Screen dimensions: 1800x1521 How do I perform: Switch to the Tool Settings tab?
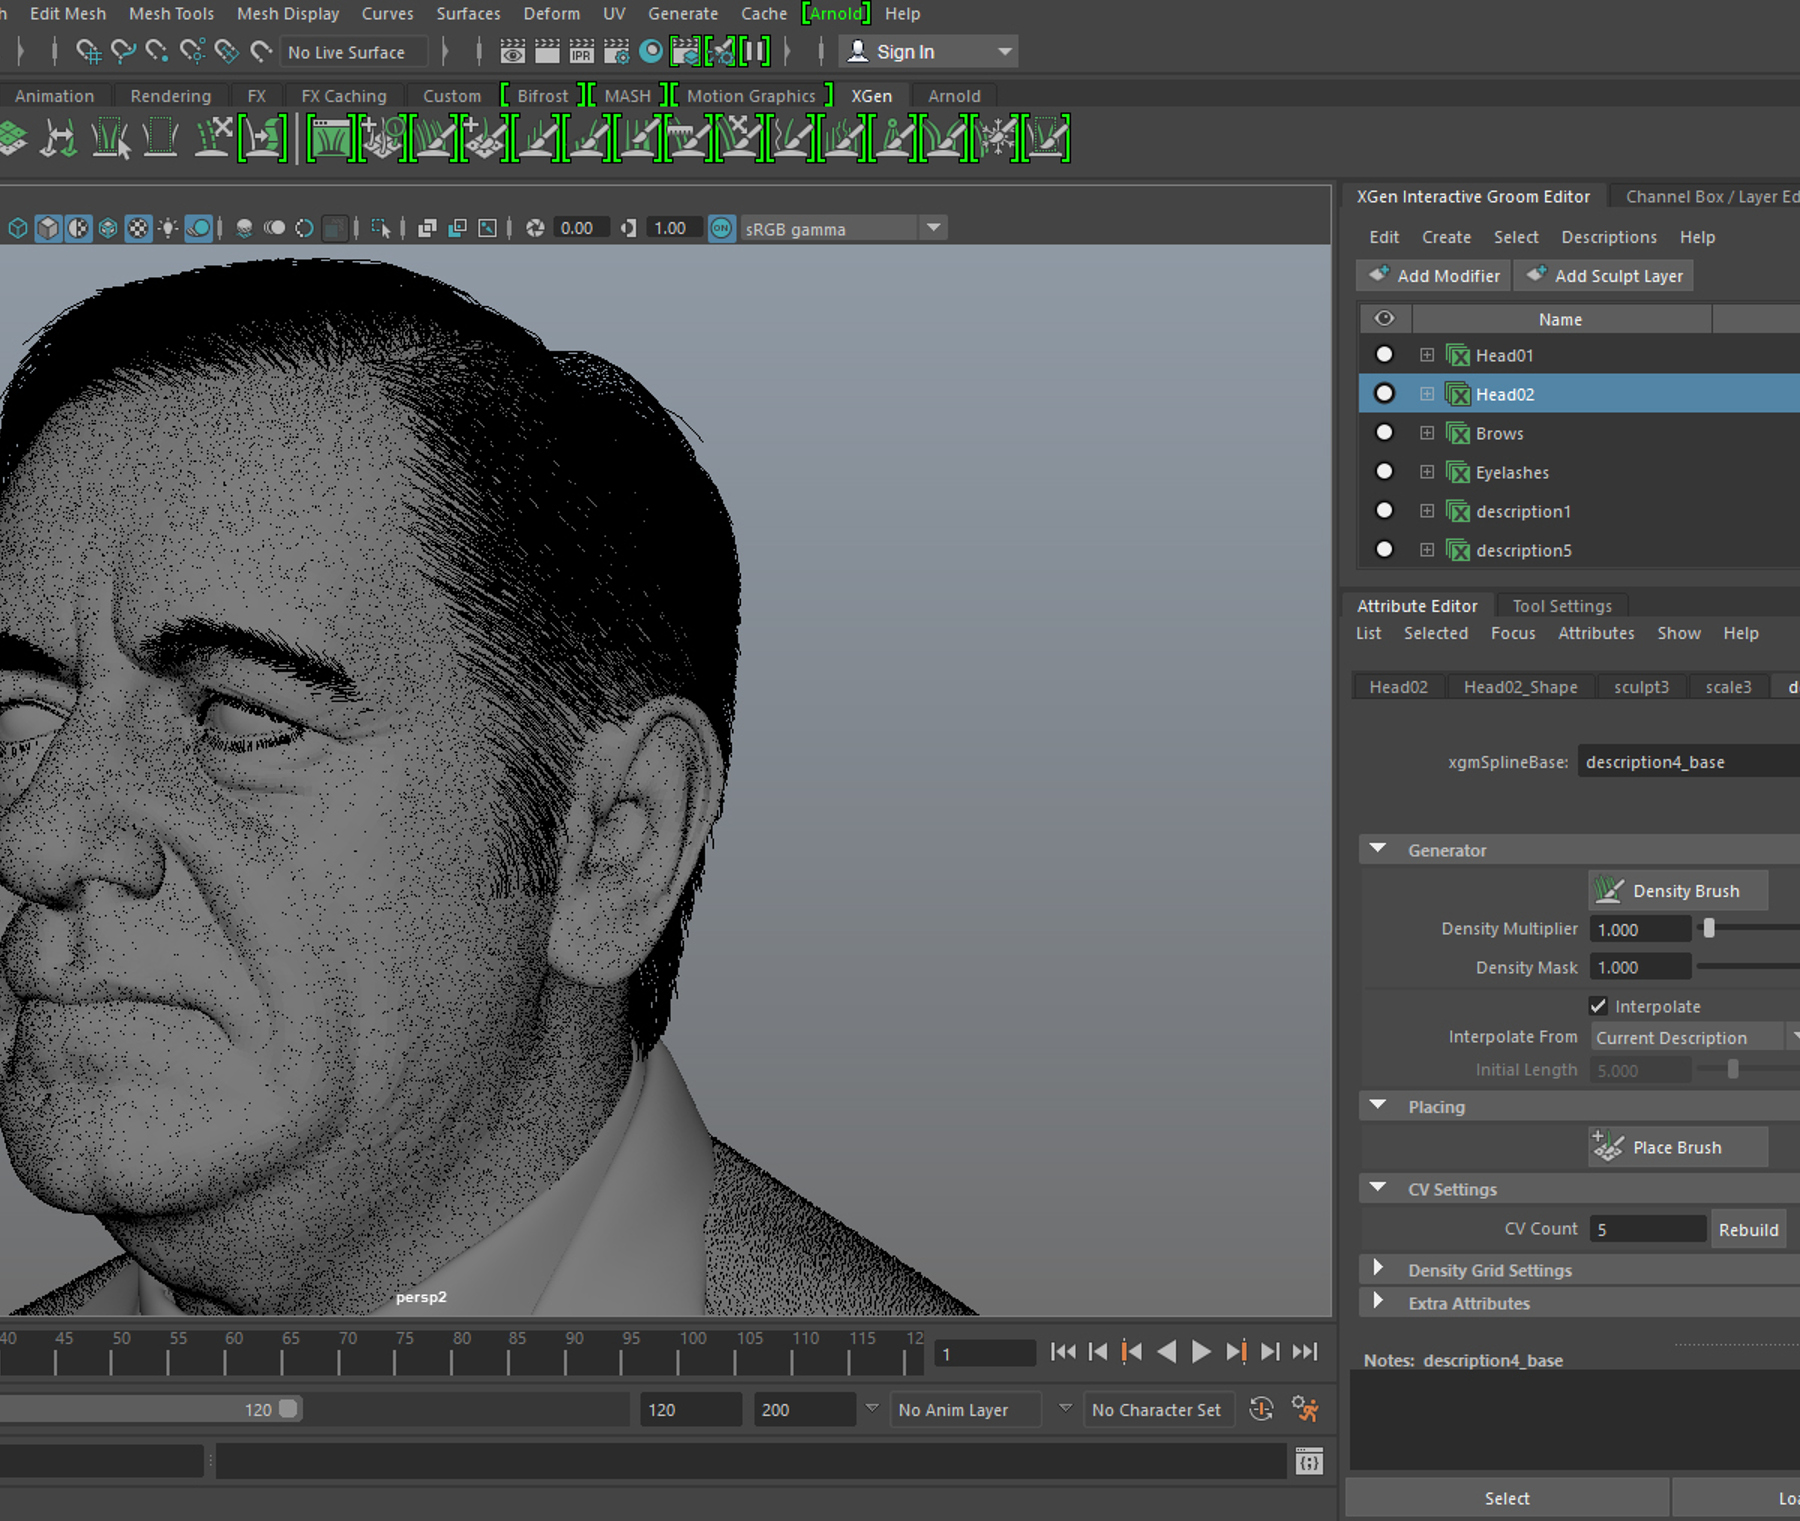[x=1561, y=605]
